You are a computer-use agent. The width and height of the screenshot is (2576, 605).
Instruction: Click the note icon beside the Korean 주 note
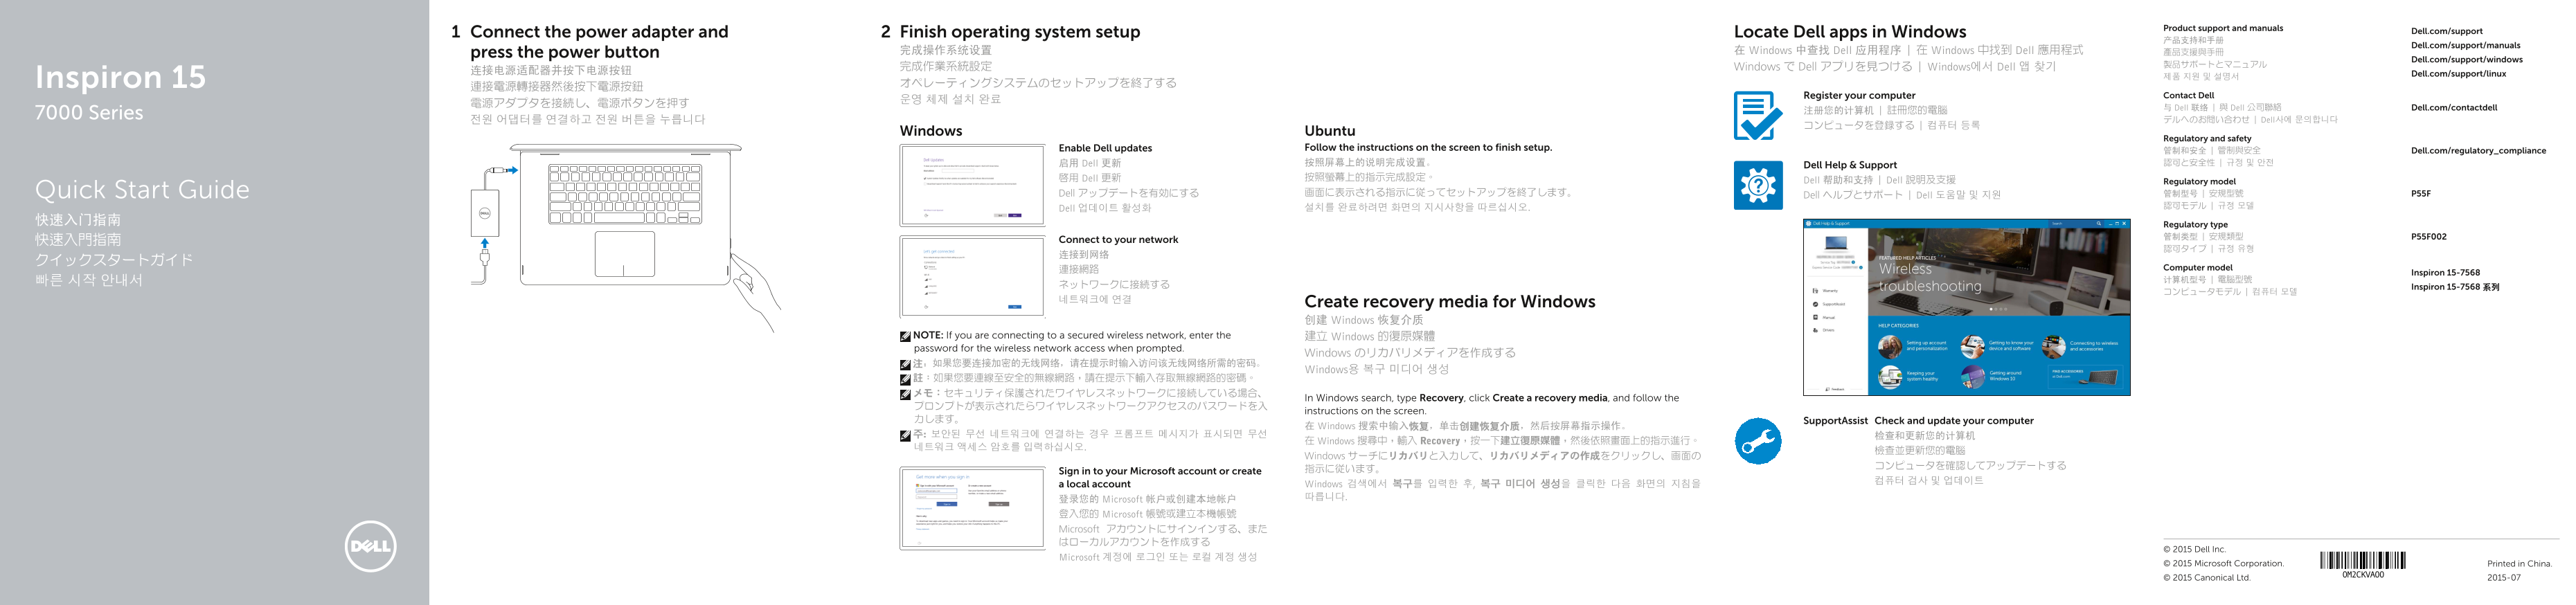pos(905,436)
